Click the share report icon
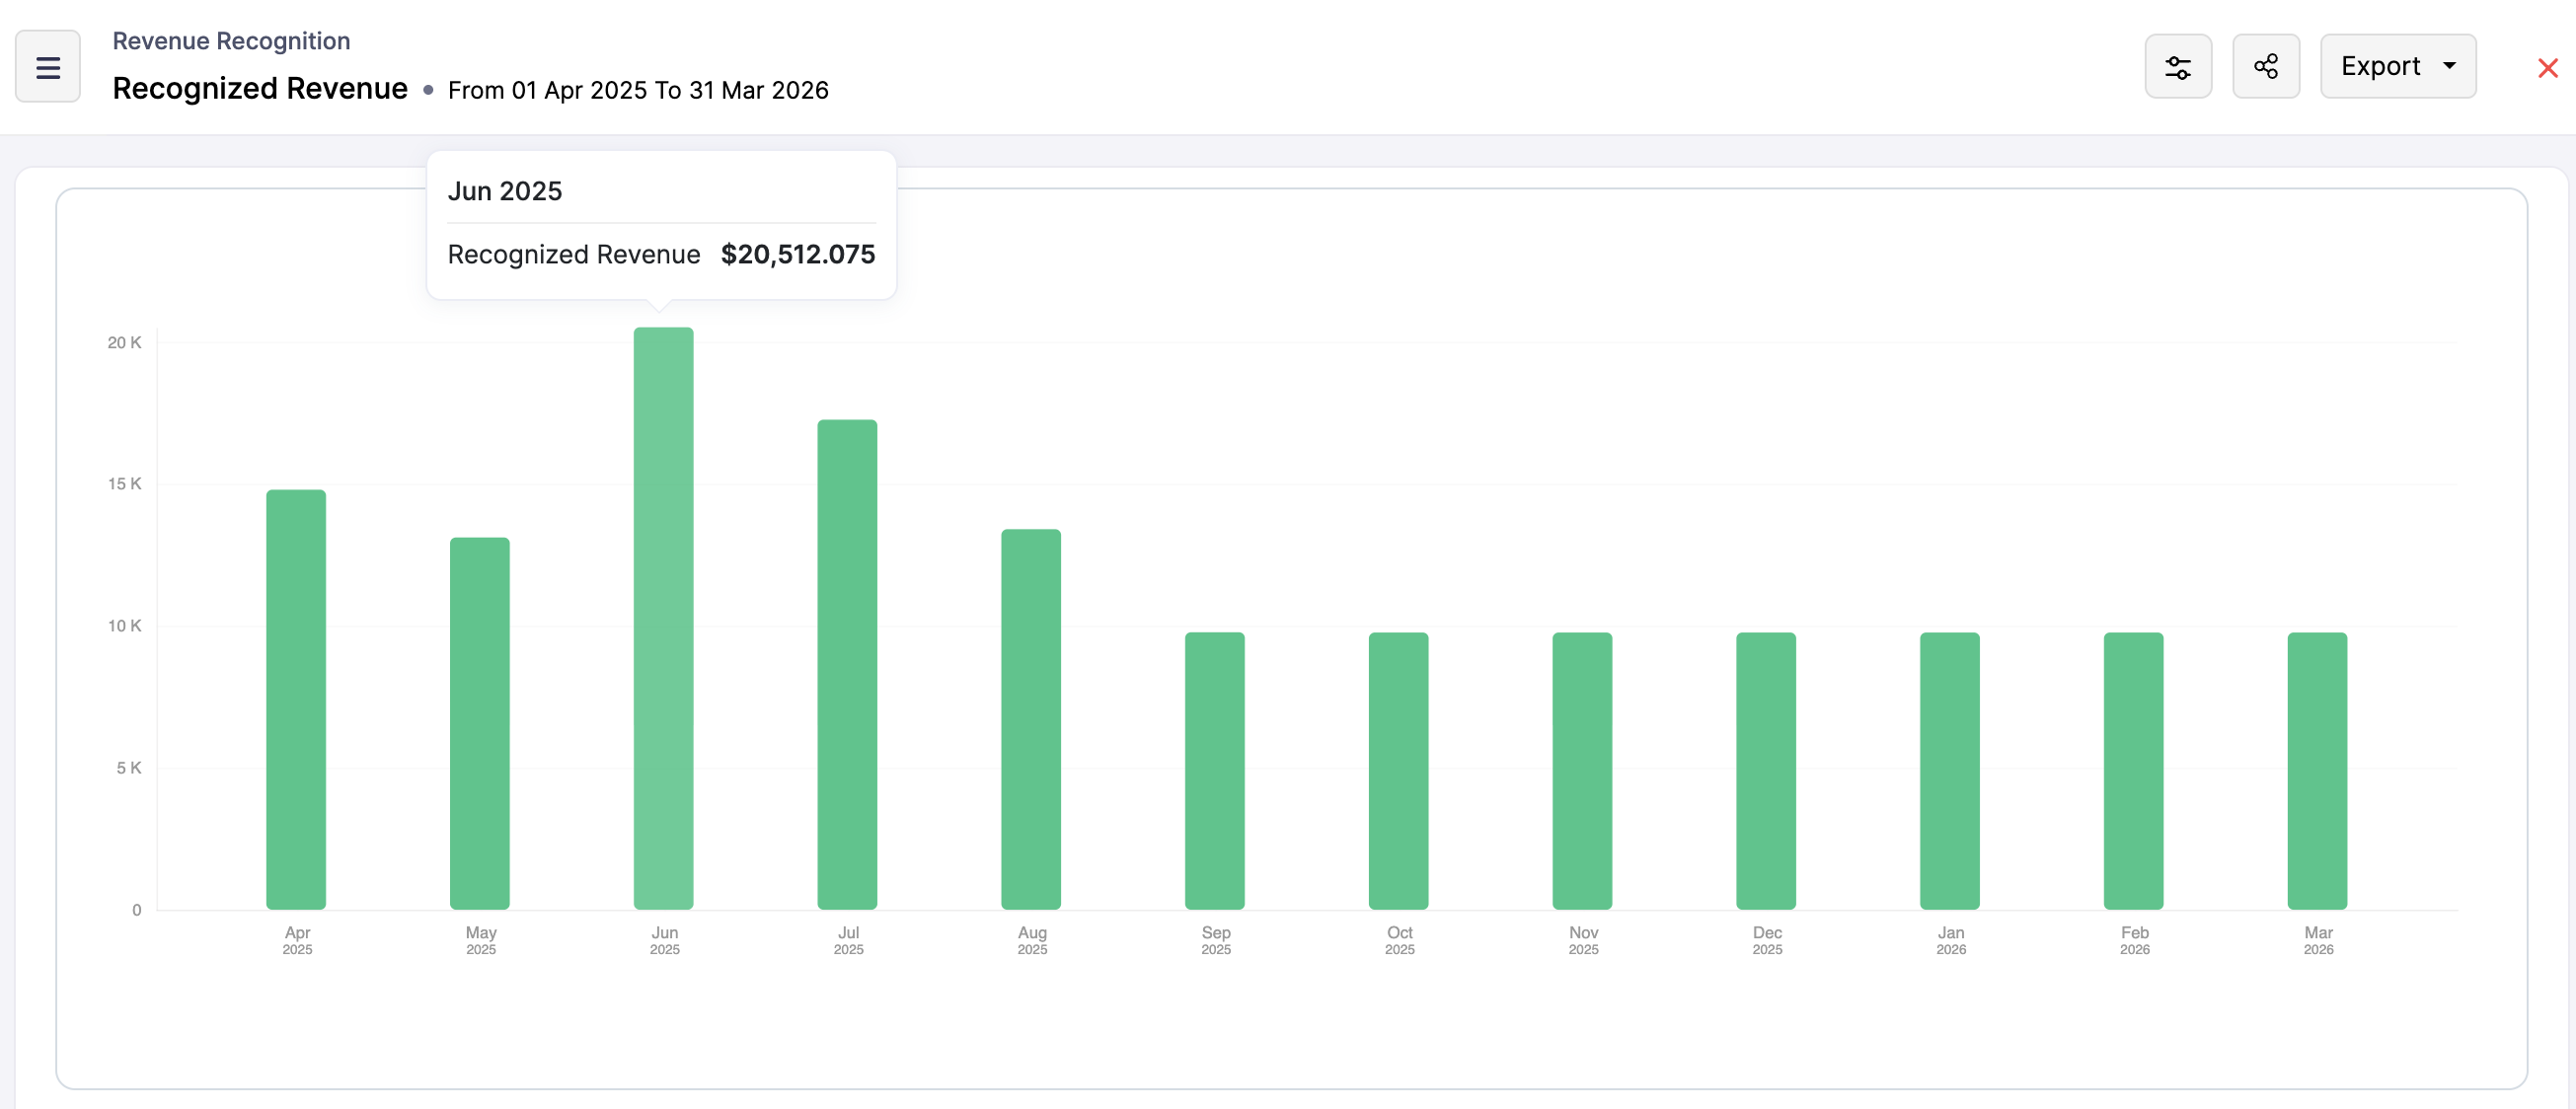 [x=2265, y=67]
